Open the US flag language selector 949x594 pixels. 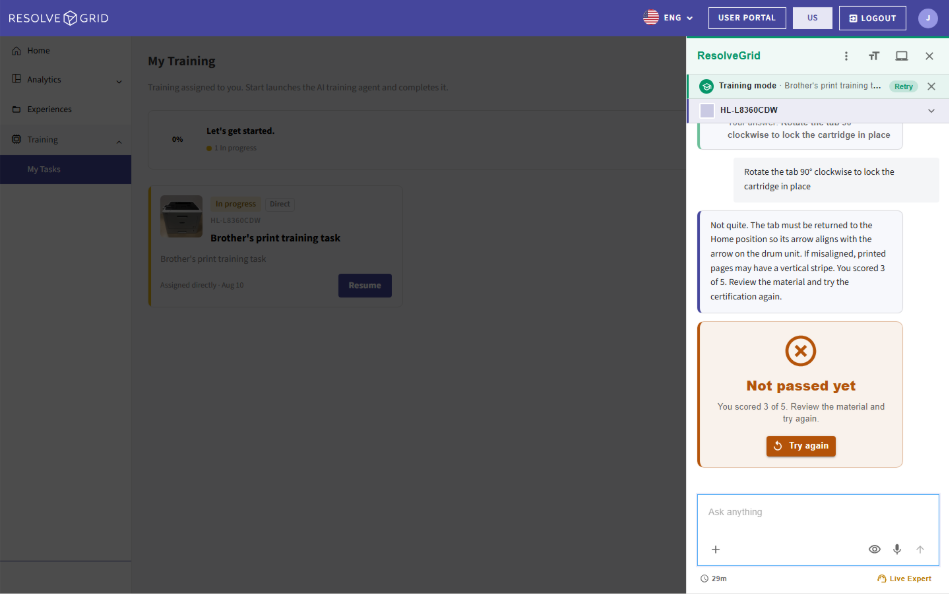coord(668,18)
